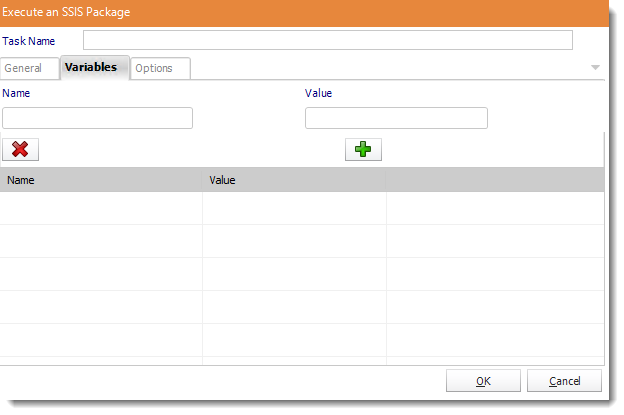Image resolution: width=624 pixels, height=415 pixels.
Task: Click the red X delete variable button
Action: 20,150
